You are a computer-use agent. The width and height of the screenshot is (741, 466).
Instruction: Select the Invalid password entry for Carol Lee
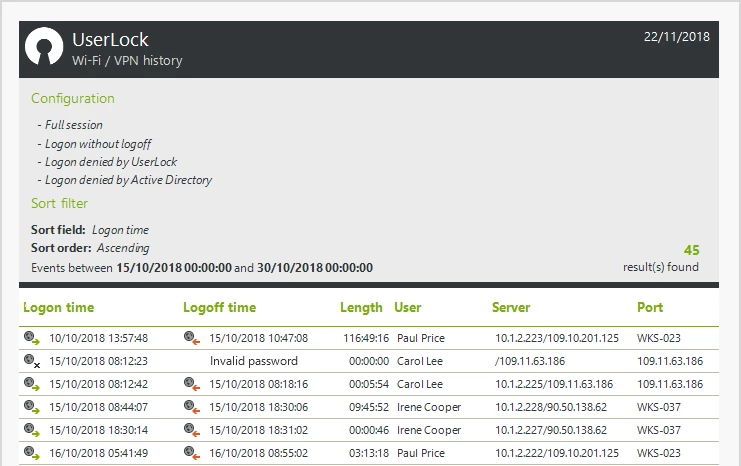coord(253,361)
